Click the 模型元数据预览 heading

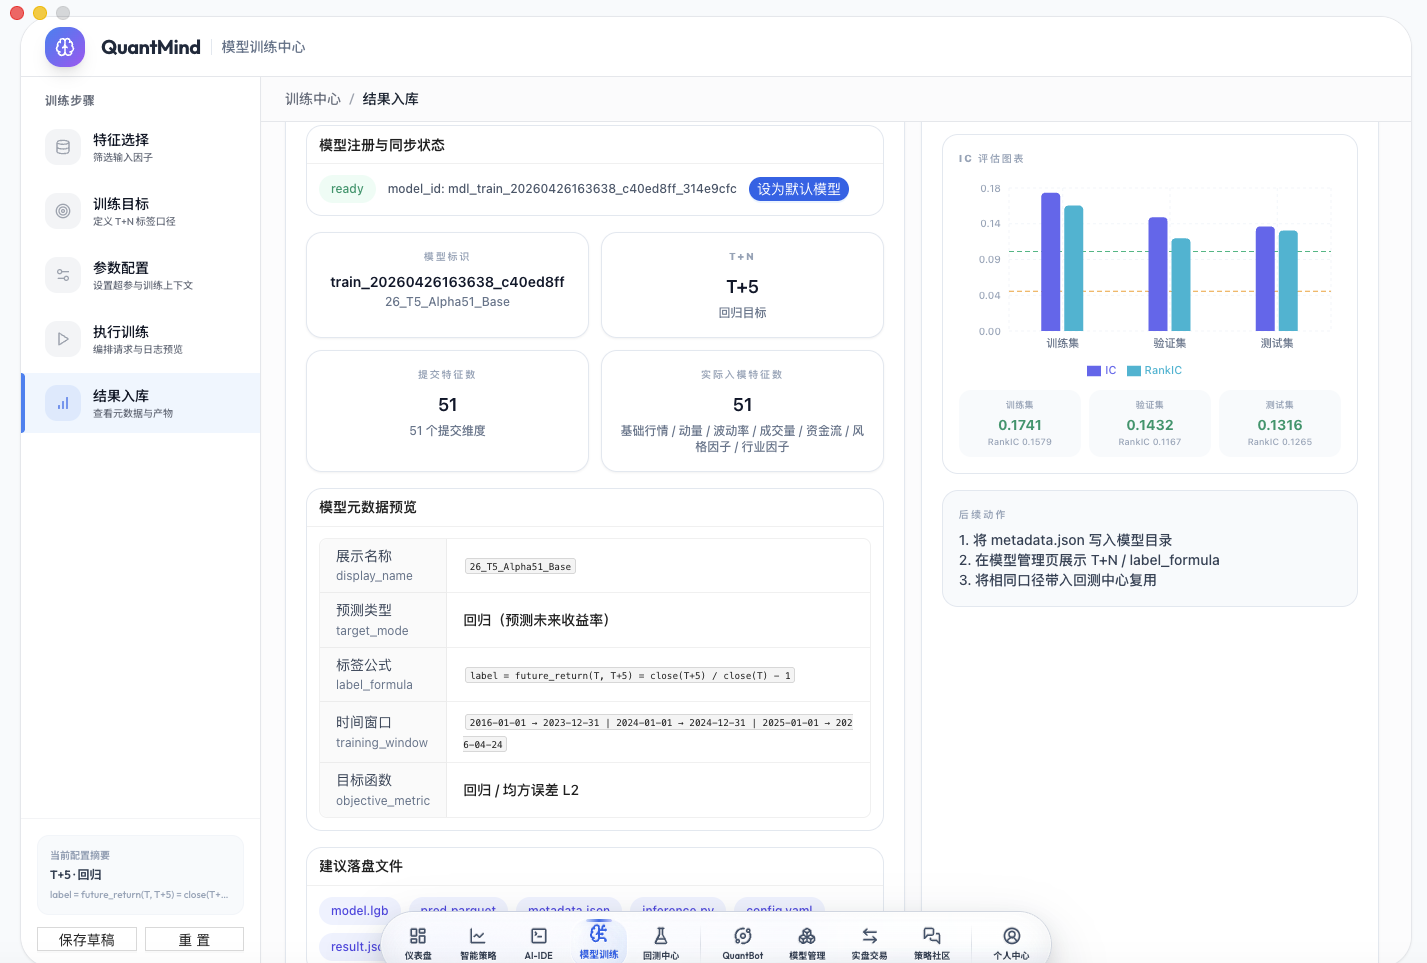(x=368, y=507)
